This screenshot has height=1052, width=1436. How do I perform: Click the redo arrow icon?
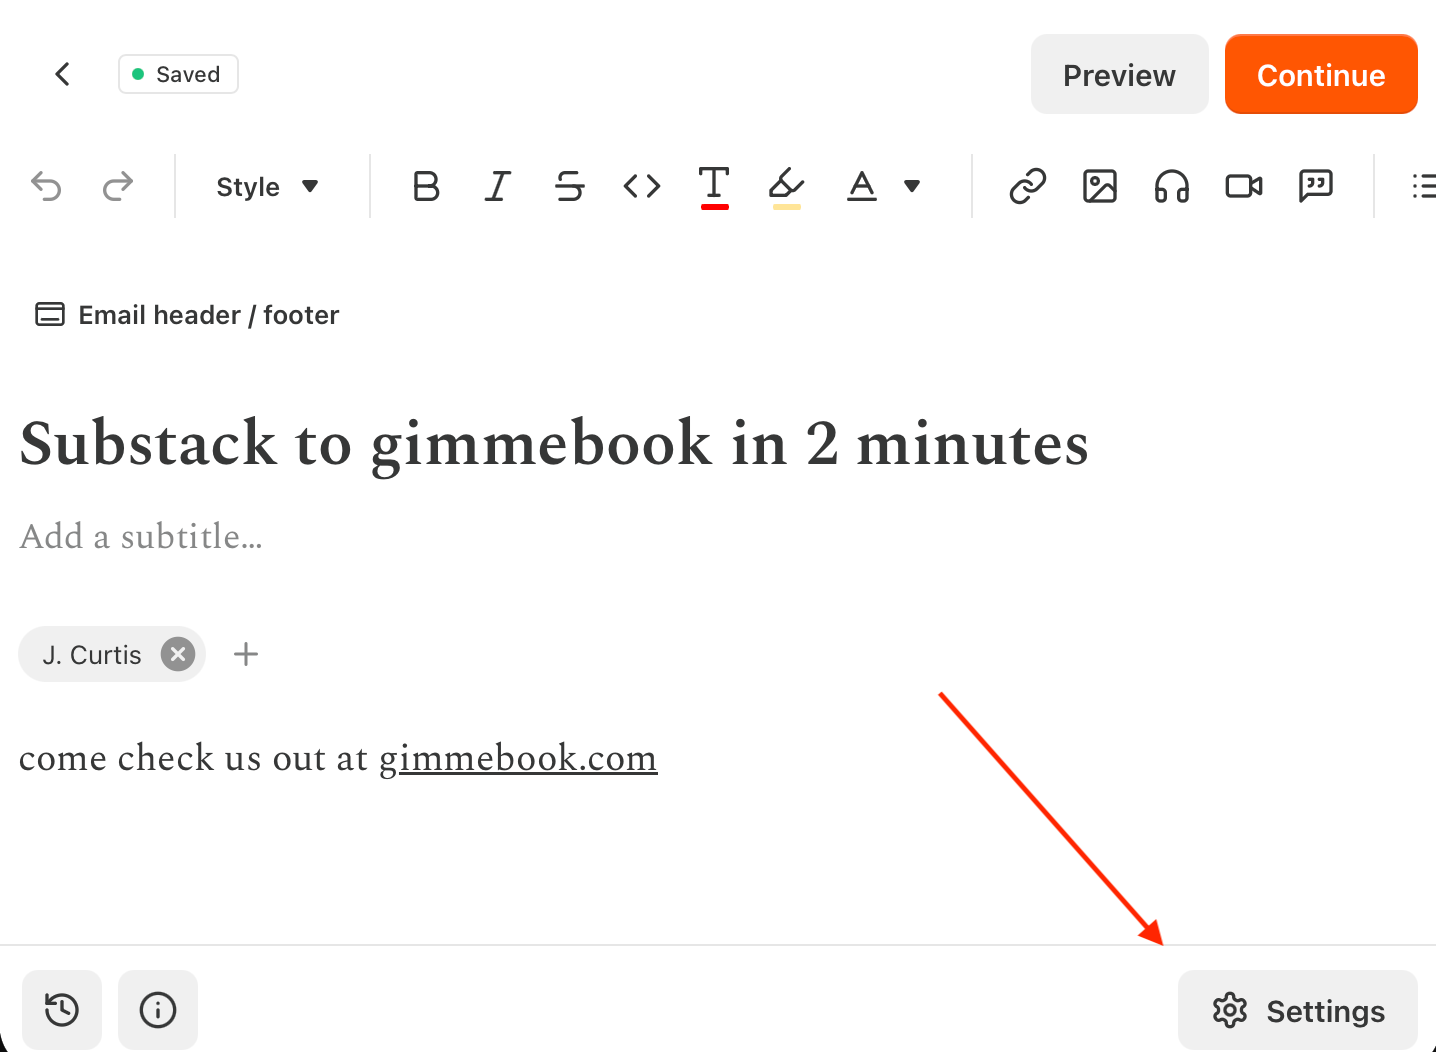[118, 186]
